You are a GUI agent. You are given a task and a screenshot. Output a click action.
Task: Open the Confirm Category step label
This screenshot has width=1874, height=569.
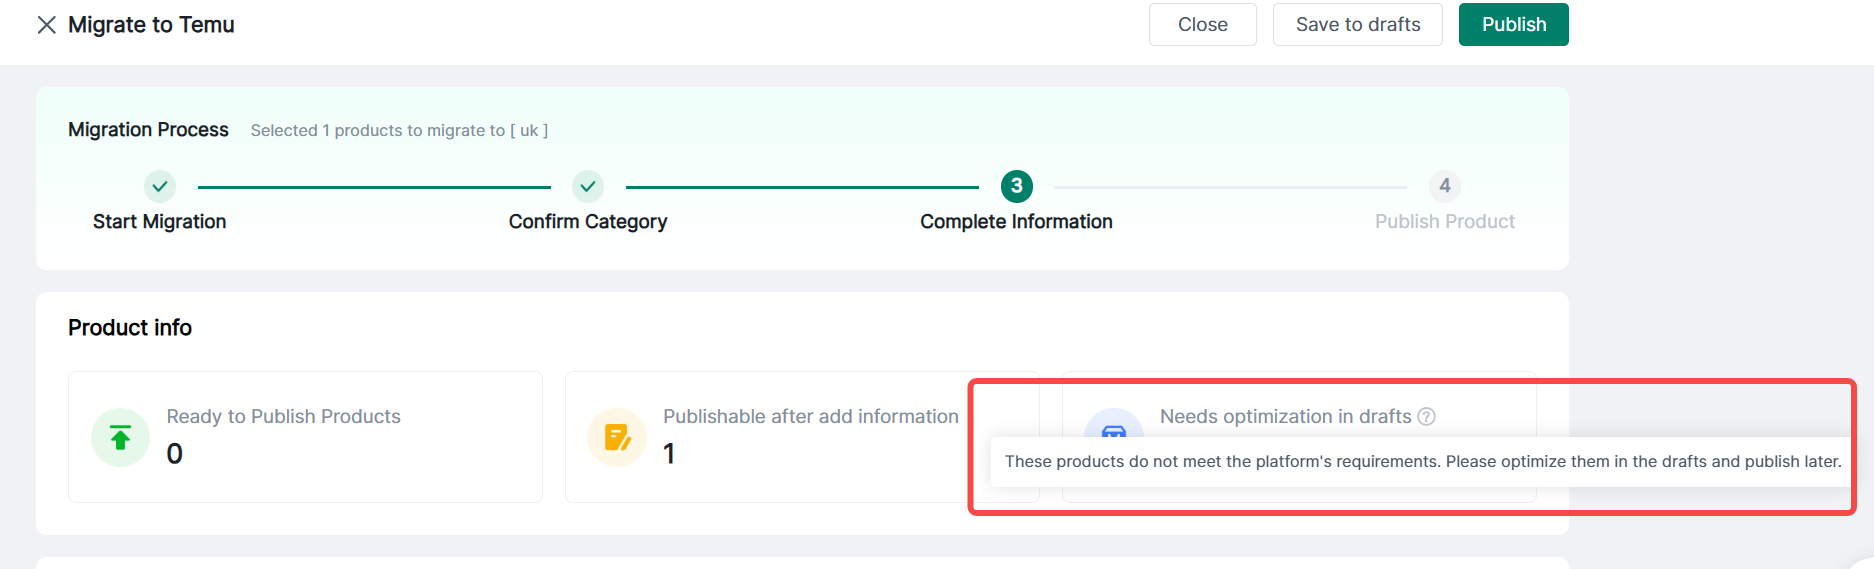click(588, 222)
